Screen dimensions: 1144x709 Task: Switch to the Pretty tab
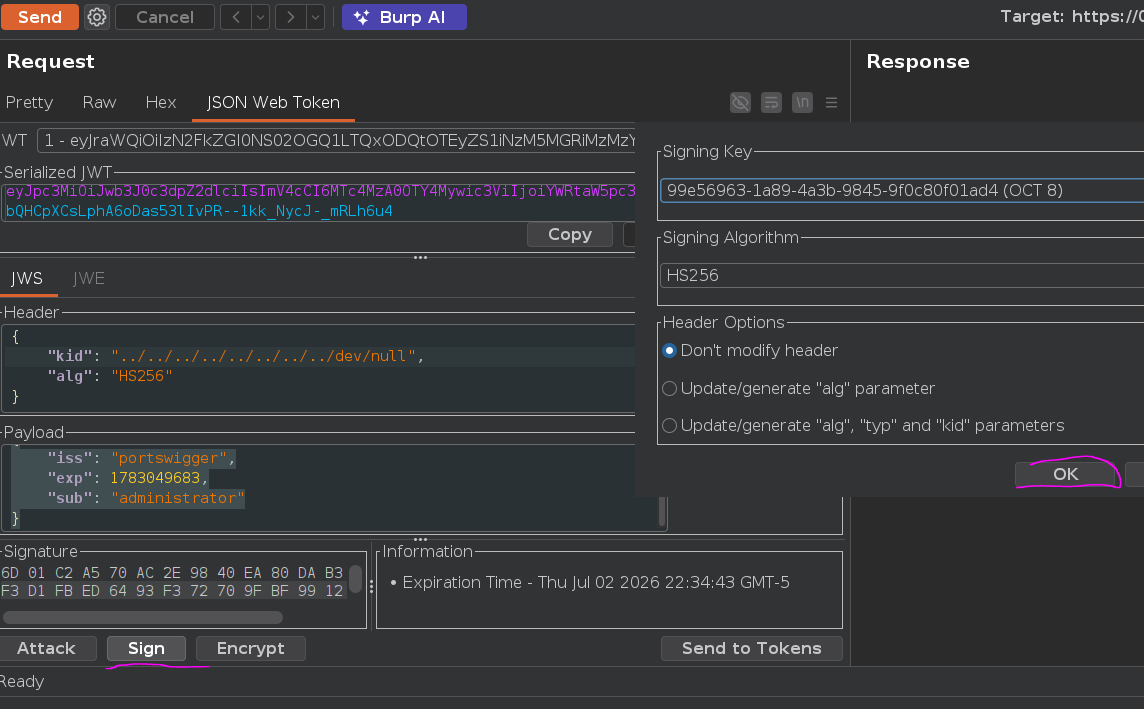click(29, 102)
